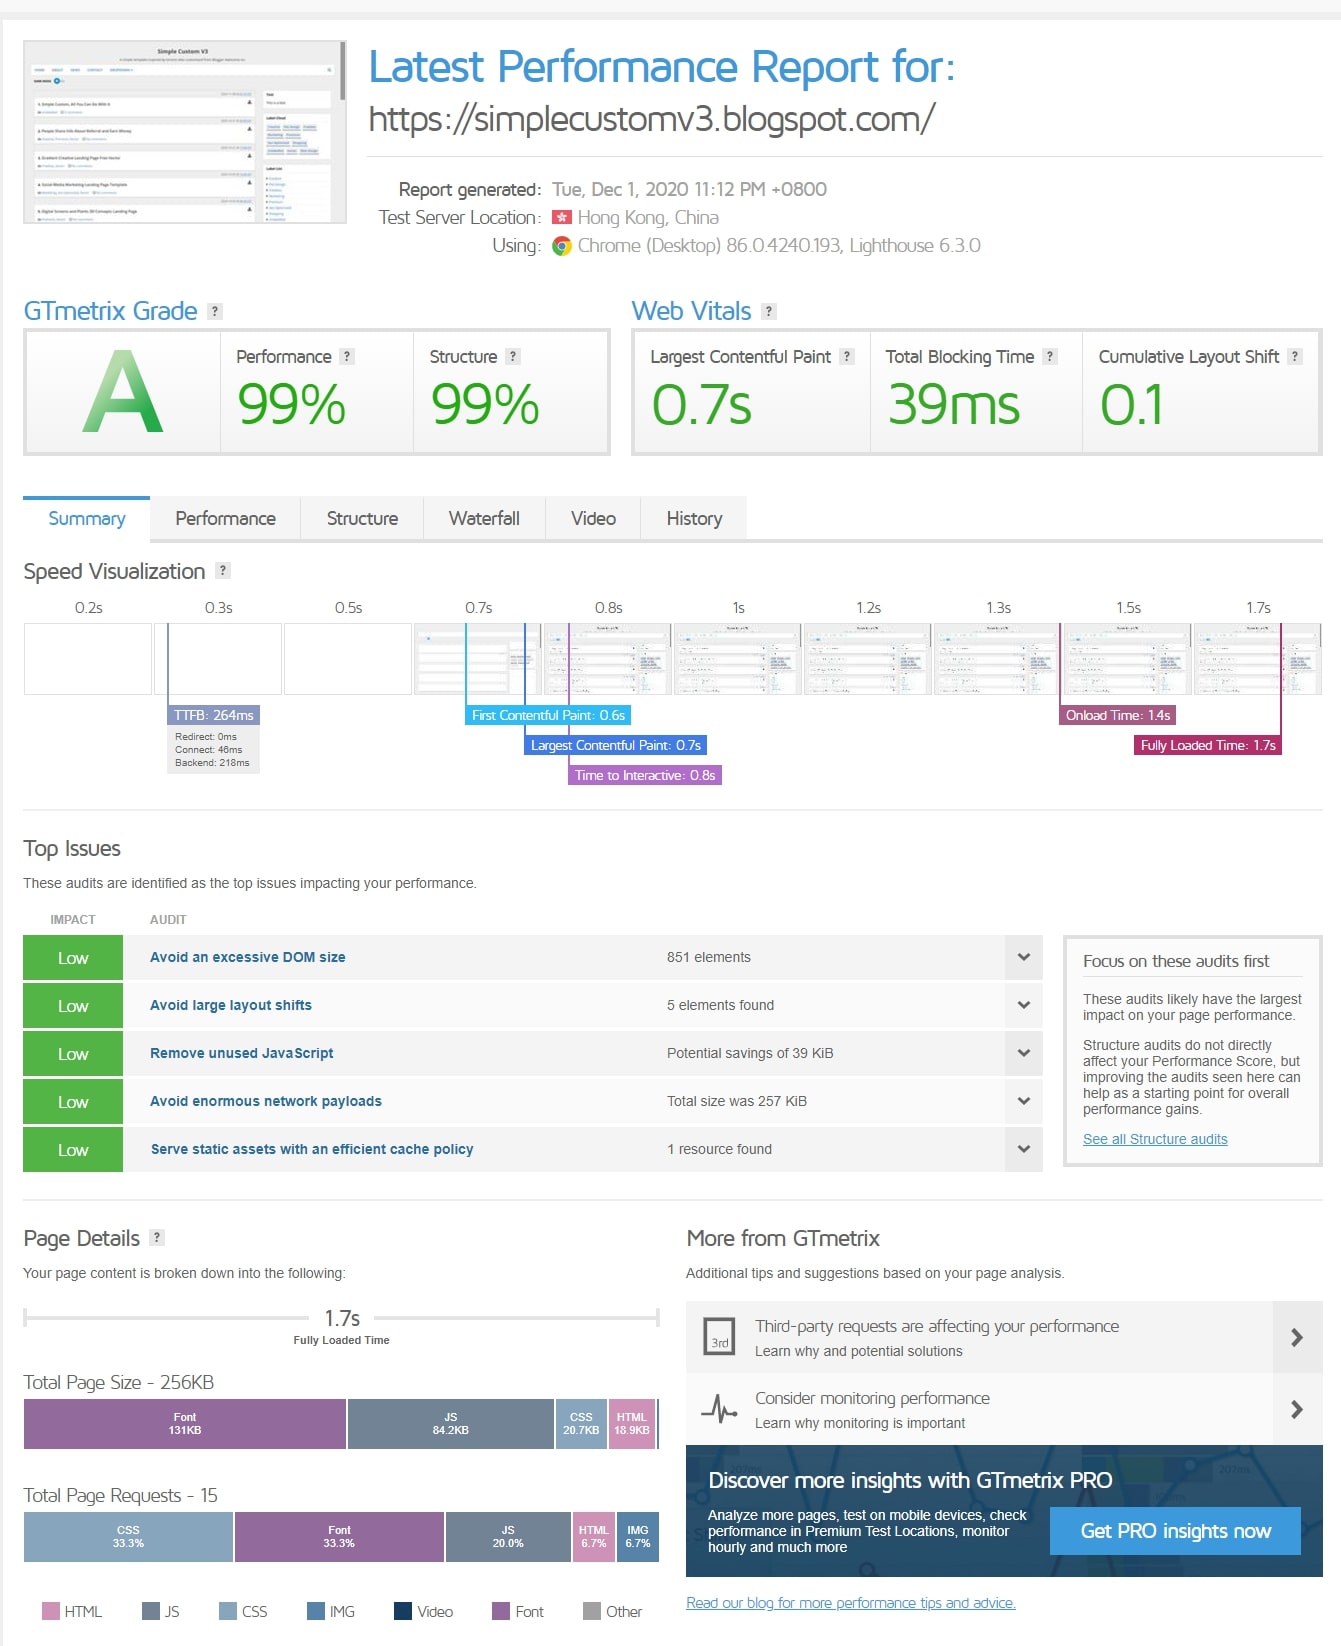The width and height of the screenshot is (1341, 1646).
Task: Click the Time to Interactive marker
Action: point(645,775)
